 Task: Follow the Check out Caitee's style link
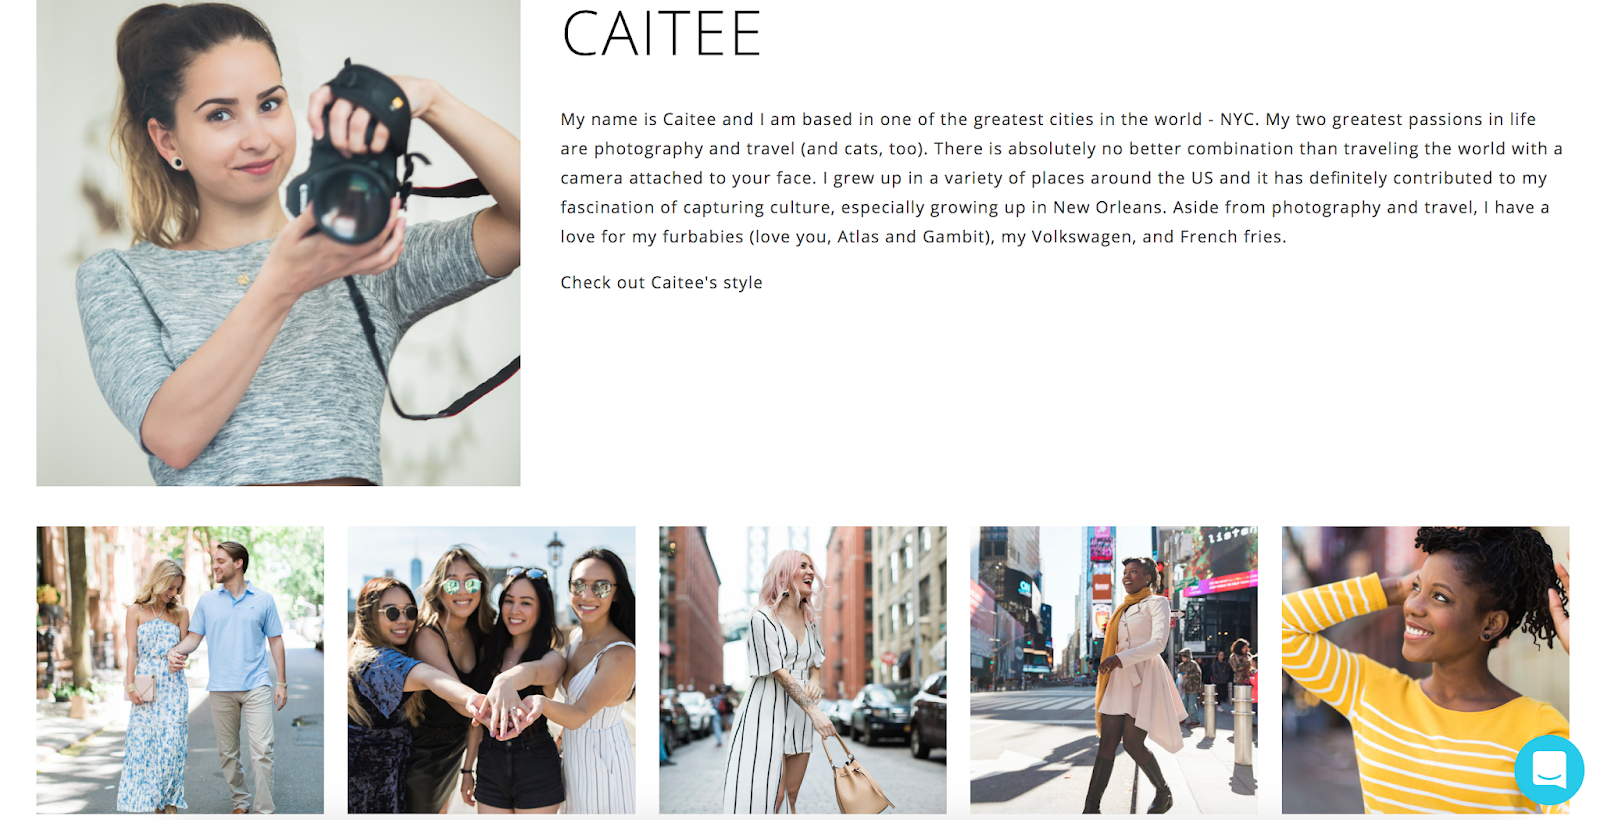coord(661,283)
